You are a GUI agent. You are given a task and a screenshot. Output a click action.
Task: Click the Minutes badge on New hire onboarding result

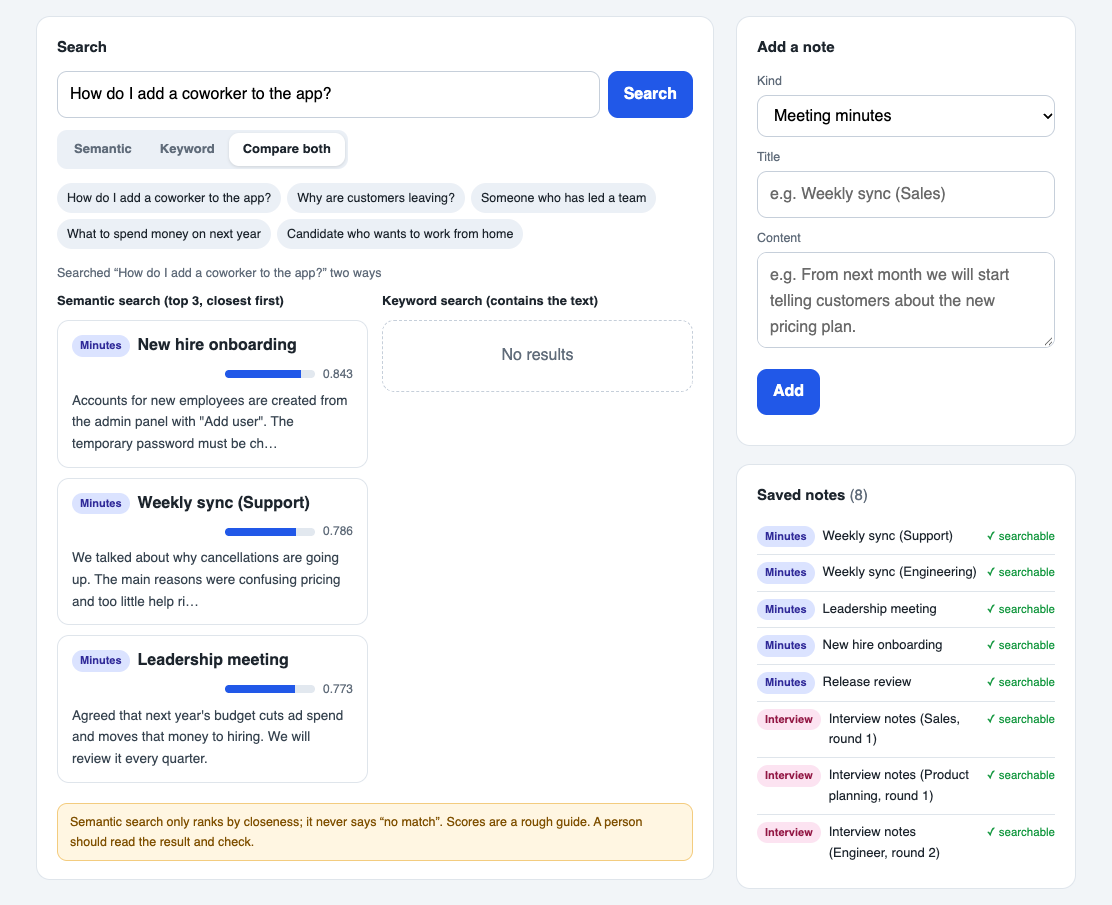pos(101,345)
